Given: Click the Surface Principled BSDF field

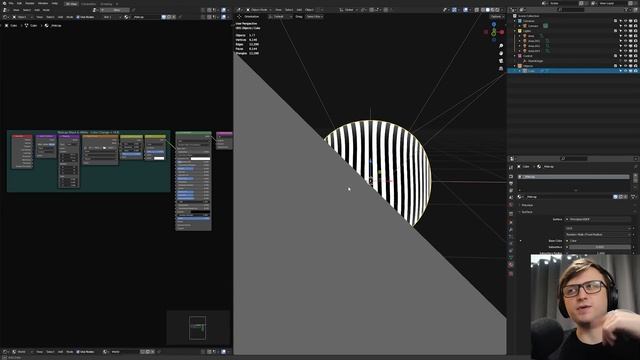Looking at the screenshot, I should (x=598, y=219).
